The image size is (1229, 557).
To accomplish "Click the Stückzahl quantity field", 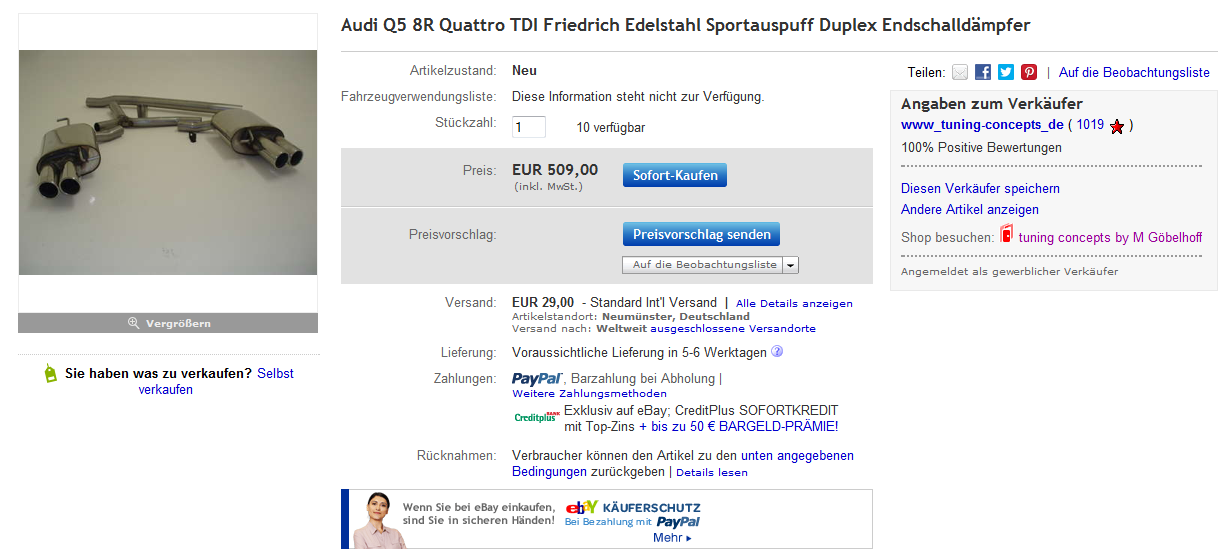I will tap(529, 127).
